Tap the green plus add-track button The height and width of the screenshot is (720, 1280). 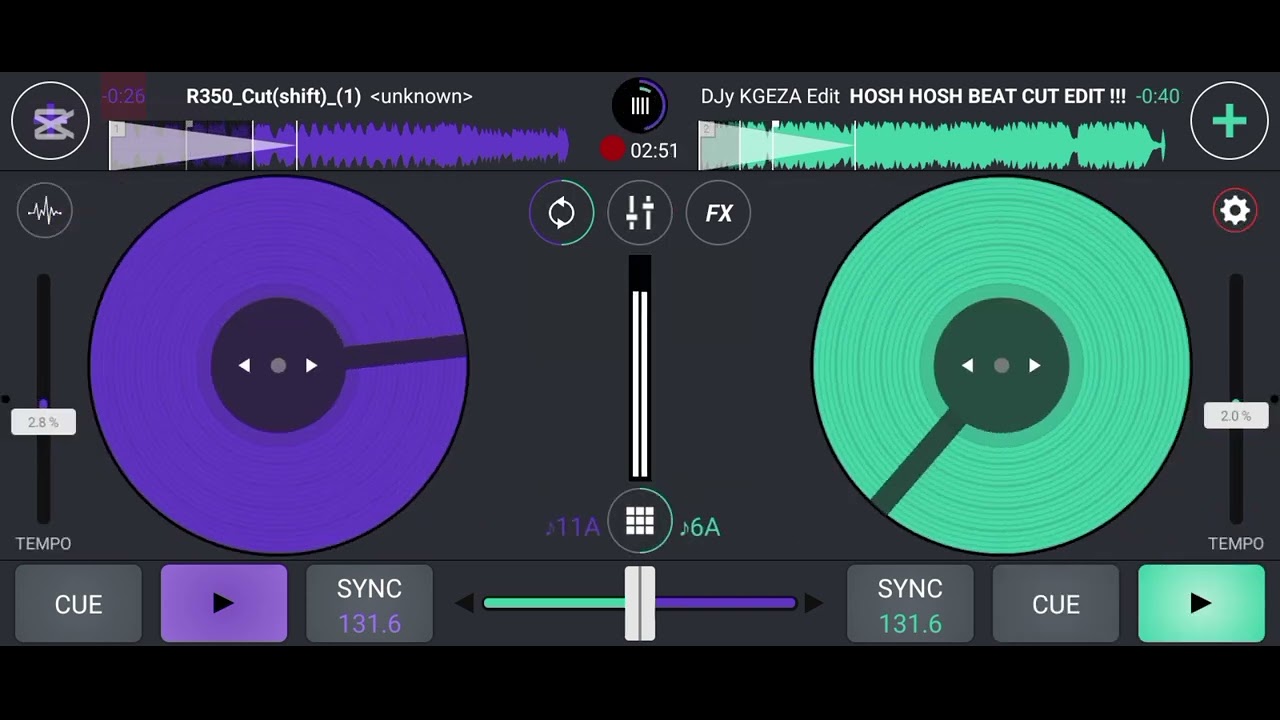click(1229, 121)
